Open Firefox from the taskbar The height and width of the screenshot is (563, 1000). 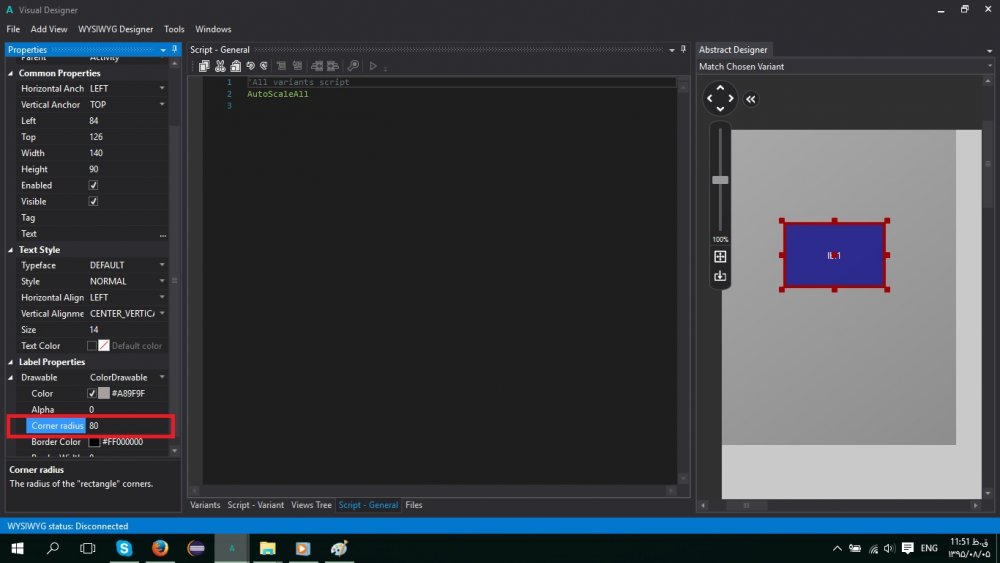[160, 548]
